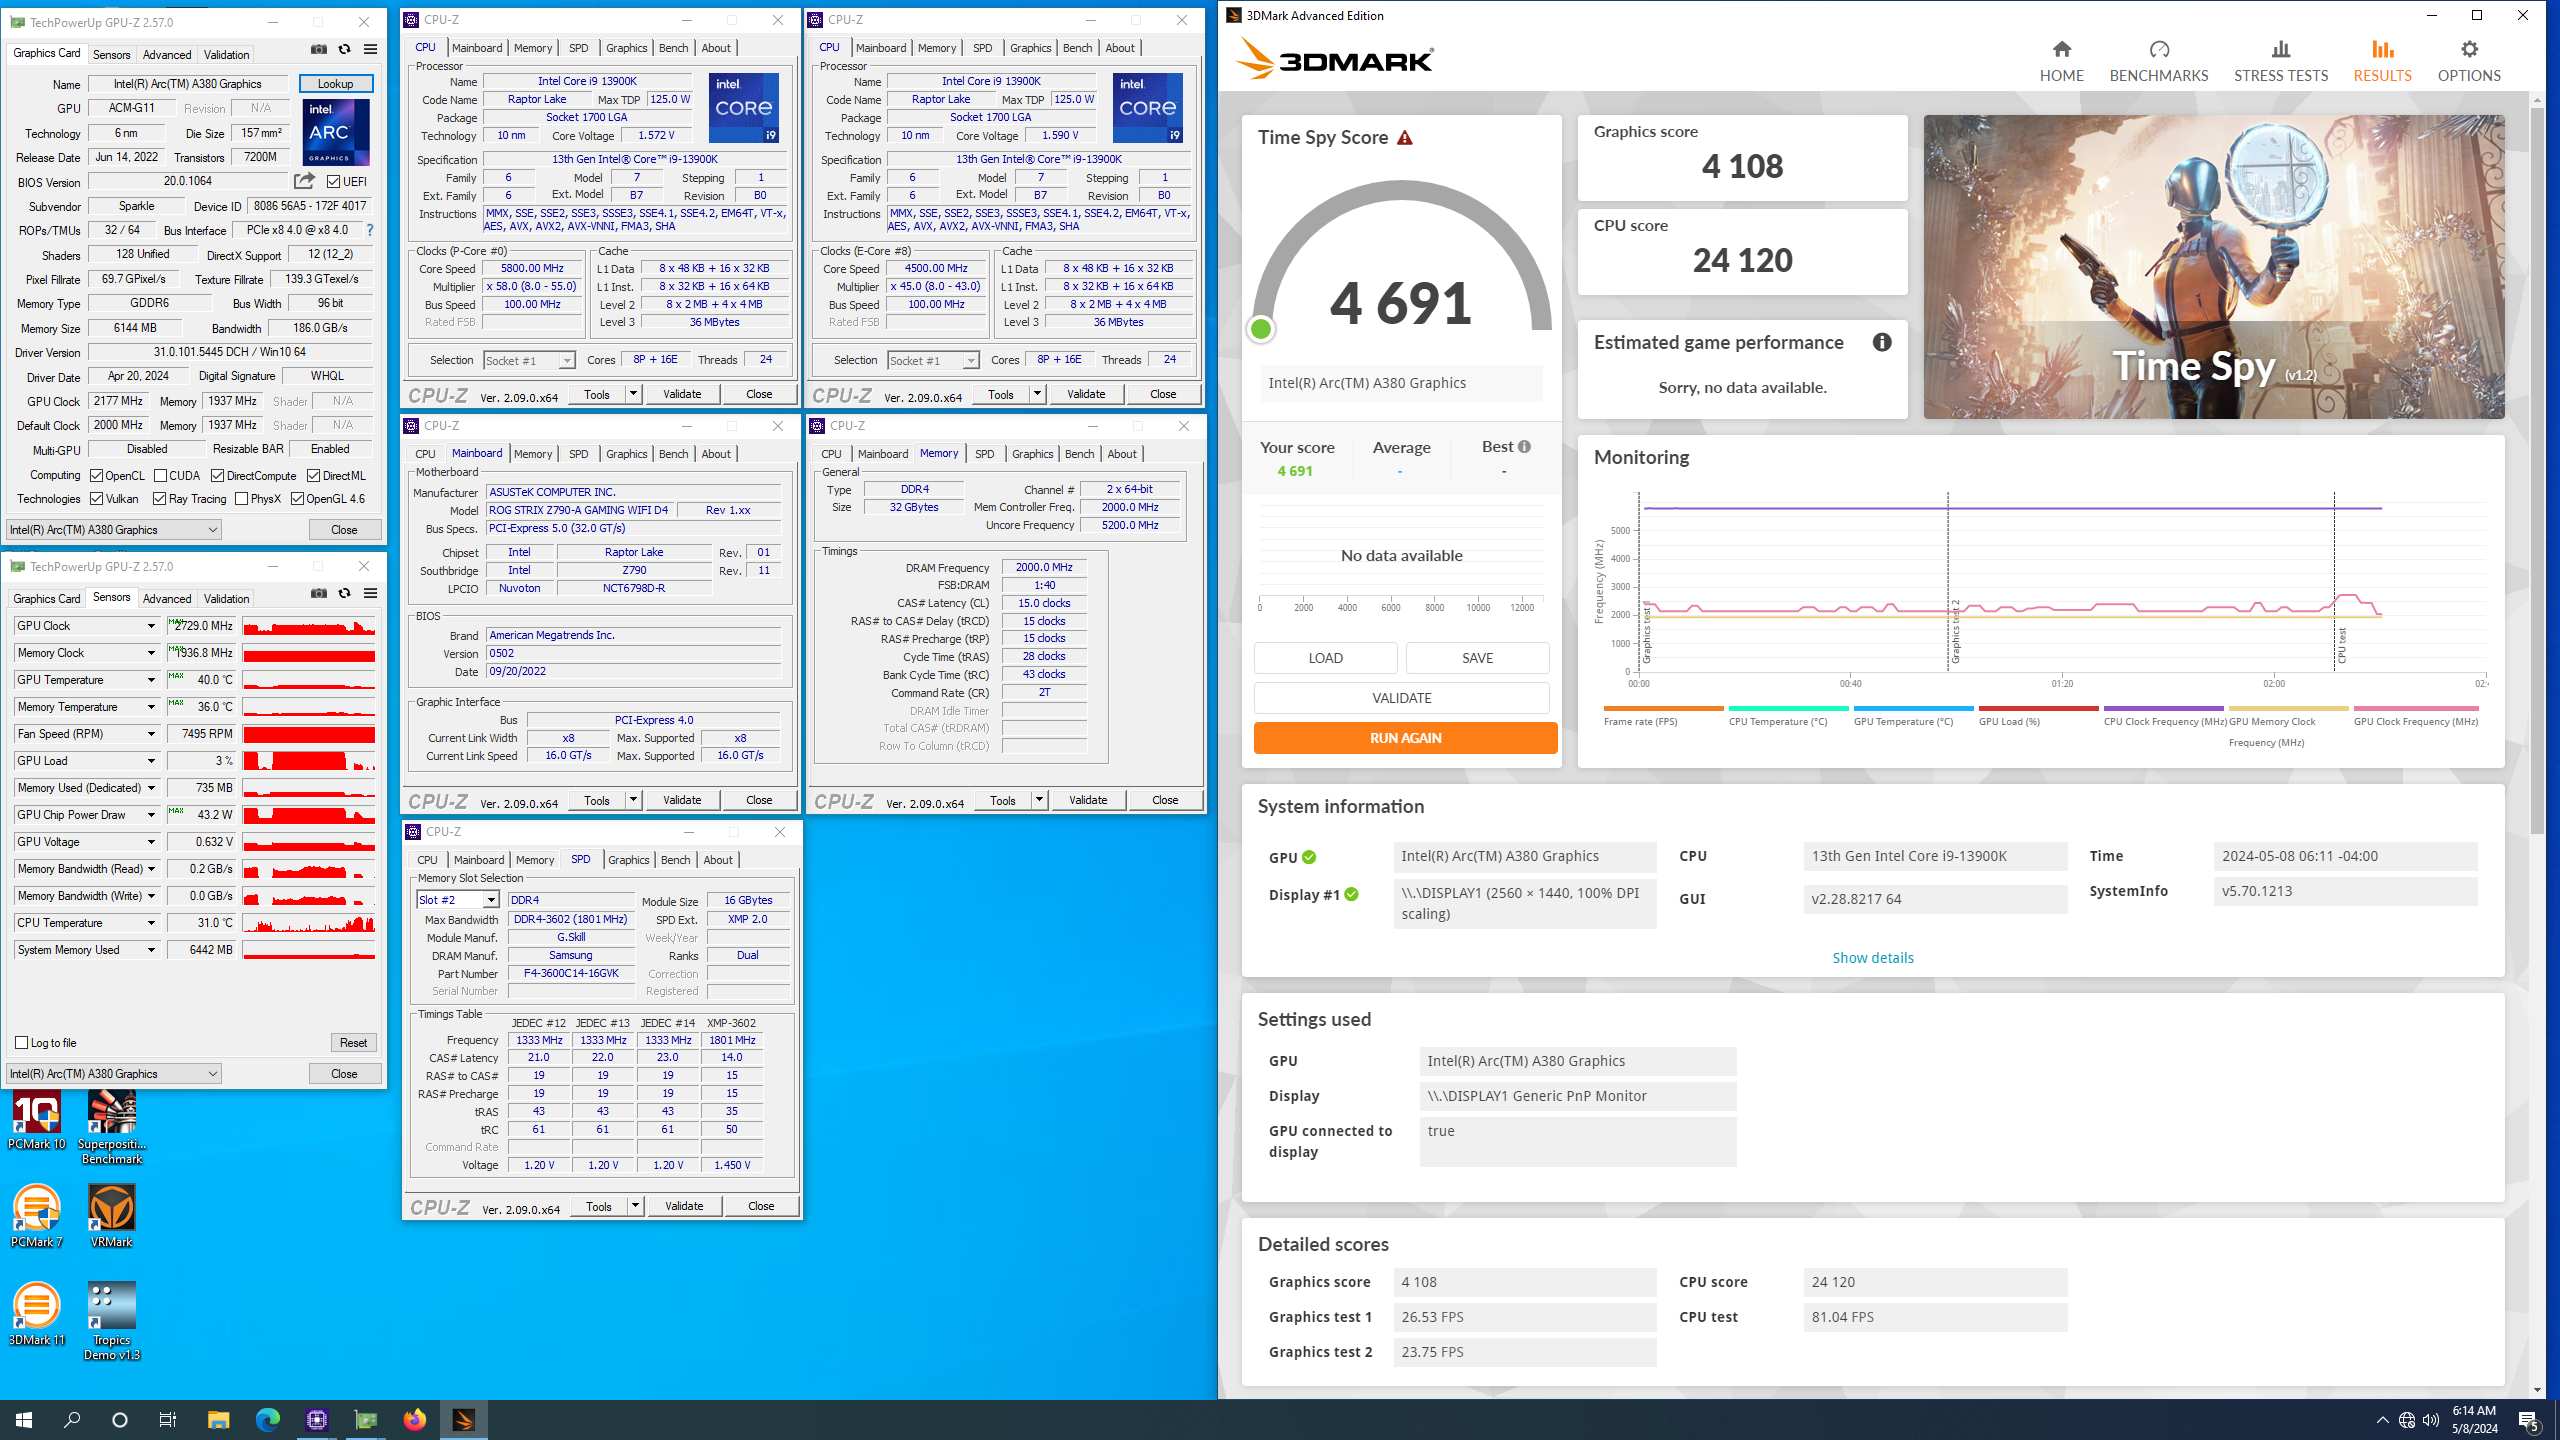Click Time Spy preview thumbnail

tap(2213, 266)
